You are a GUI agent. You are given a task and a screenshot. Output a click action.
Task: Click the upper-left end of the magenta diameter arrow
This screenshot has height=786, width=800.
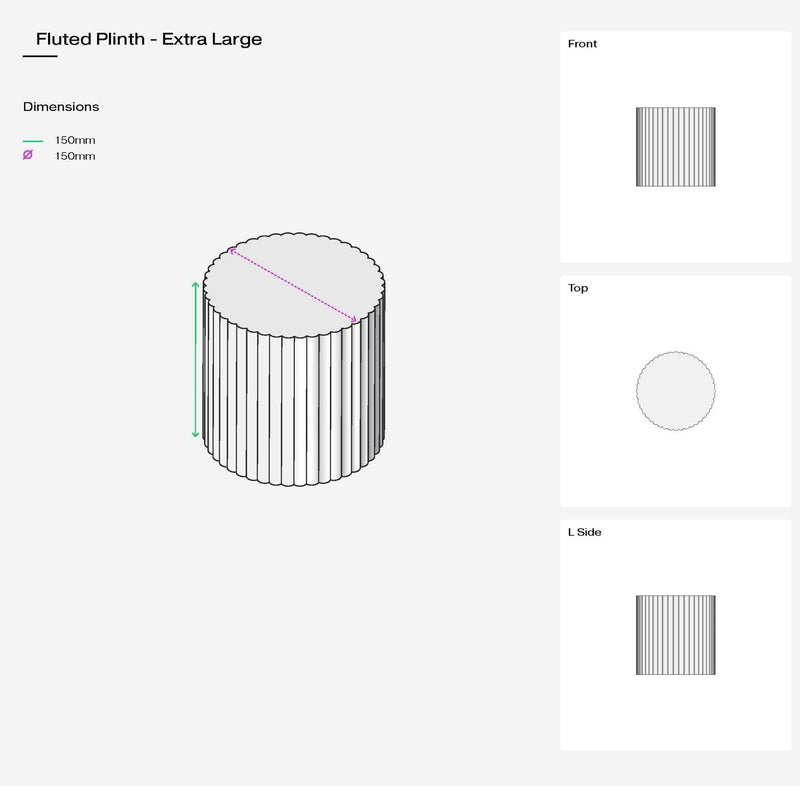point(233,250)
